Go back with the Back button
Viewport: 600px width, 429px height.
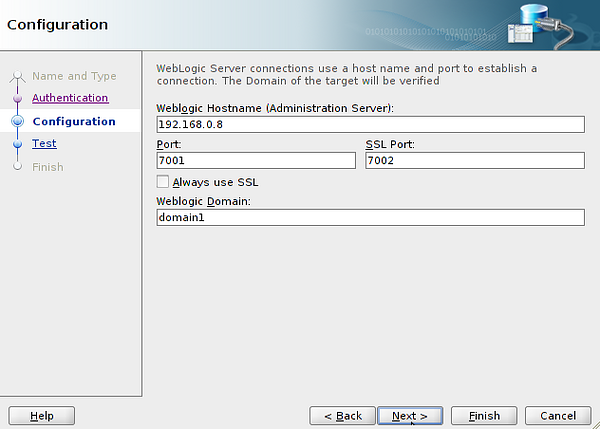[341, 416]
